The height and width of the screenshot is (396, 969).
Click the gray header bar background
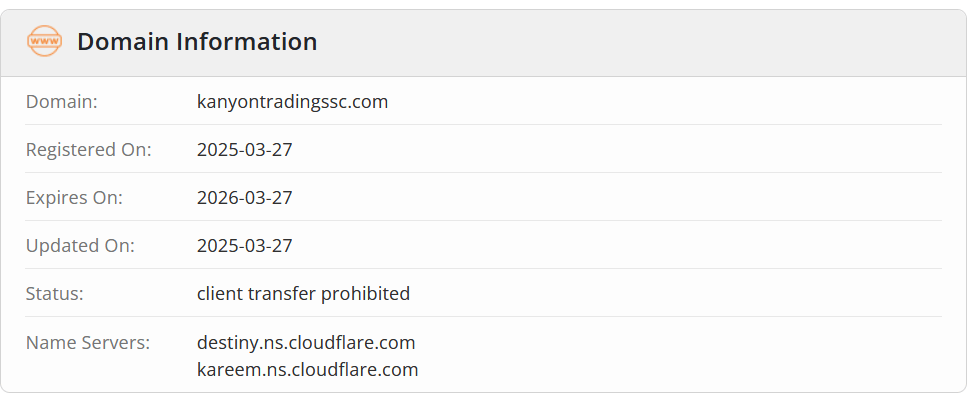(618, 42)
